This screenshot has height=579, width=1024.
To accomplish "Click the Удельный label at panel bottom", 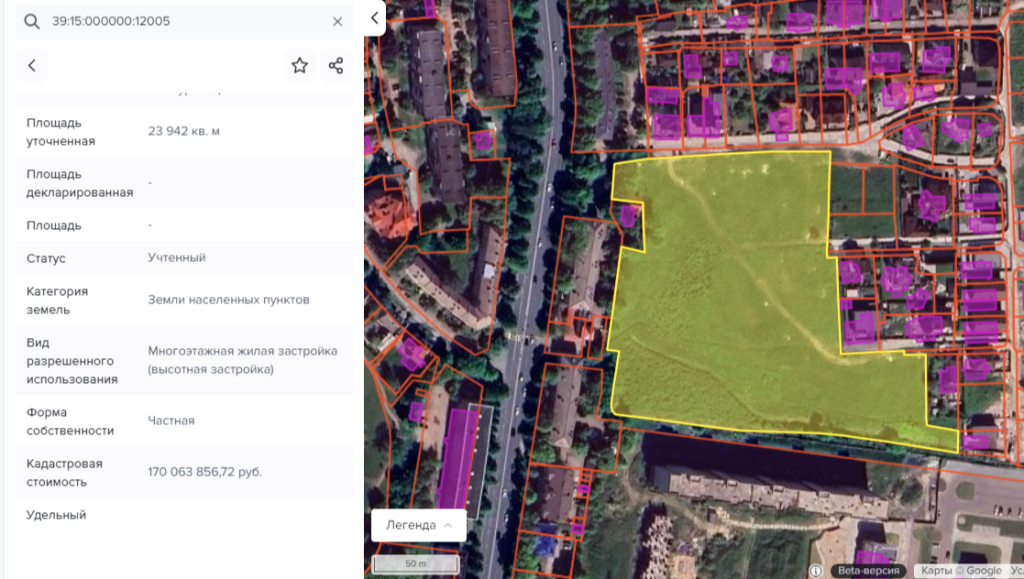I will 56,515.
